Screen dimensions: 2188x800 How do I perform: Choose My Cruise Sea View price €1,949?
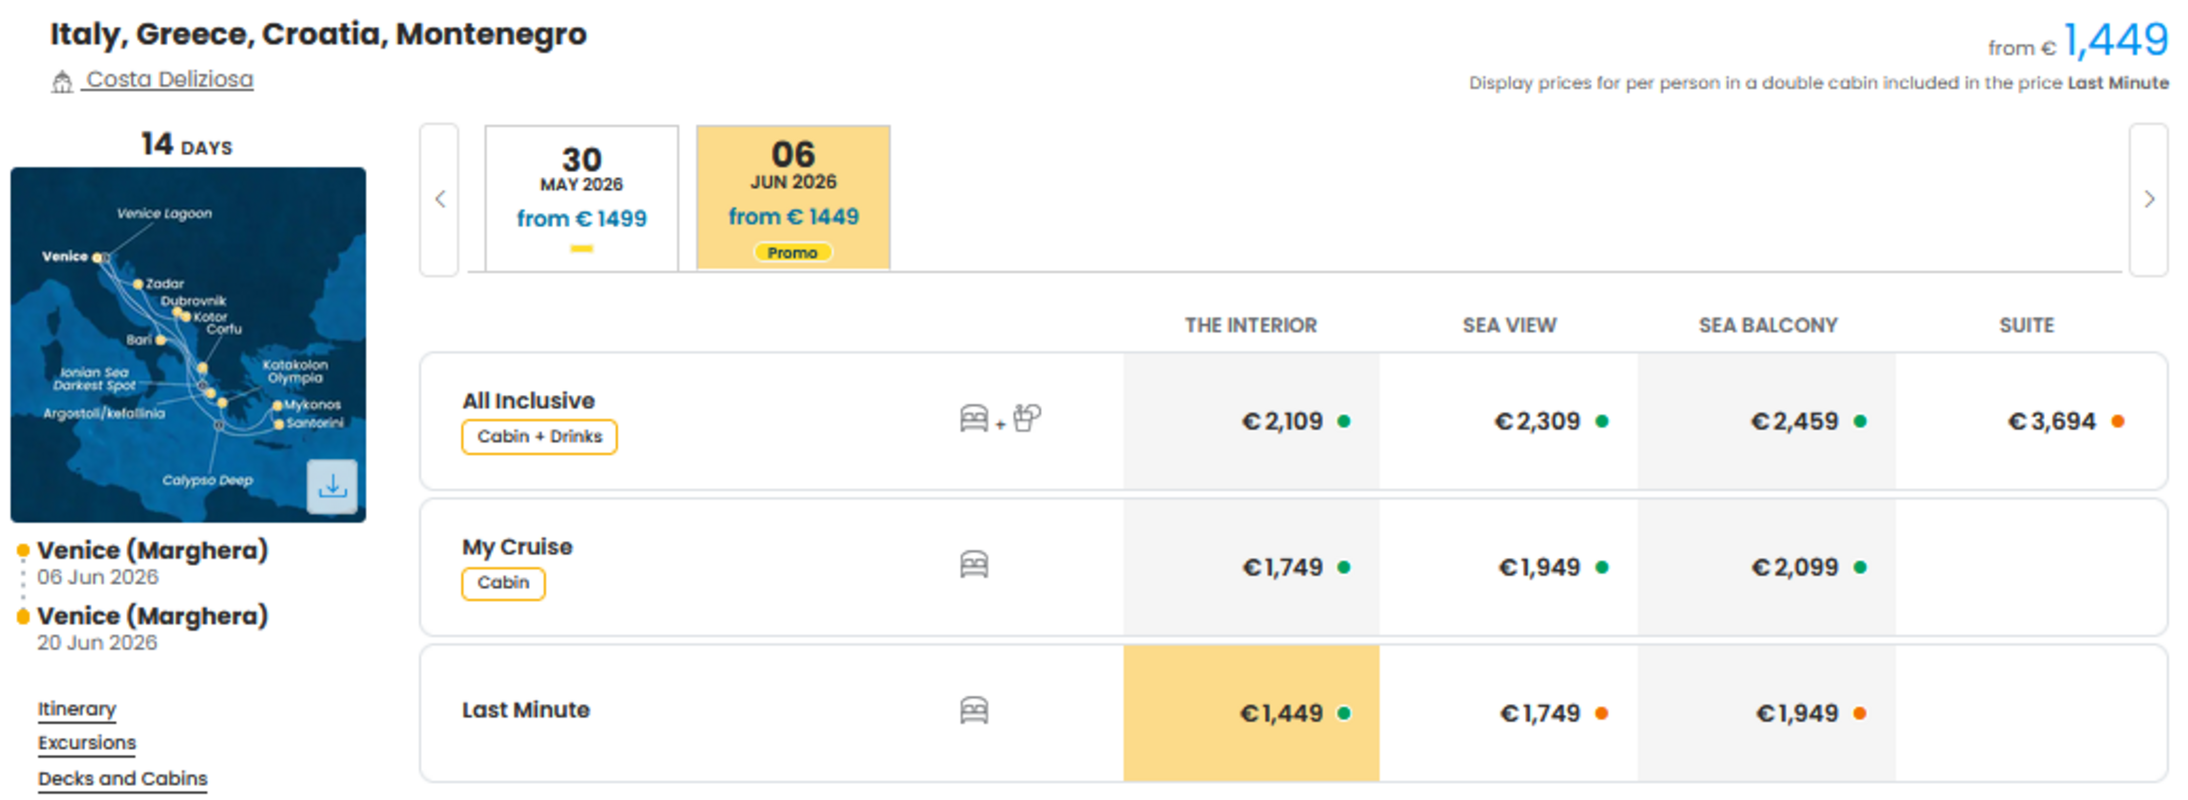point(1509,567)
